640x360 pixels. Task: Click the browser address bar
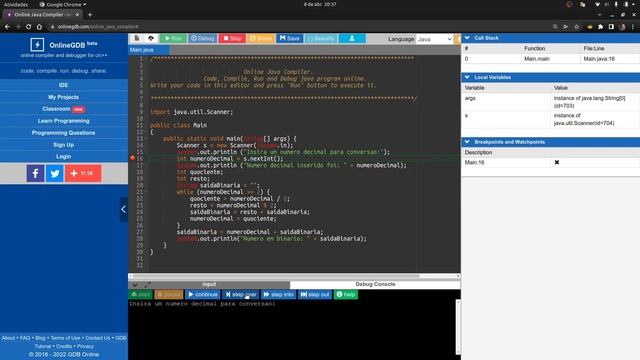[x=298, y=27]
